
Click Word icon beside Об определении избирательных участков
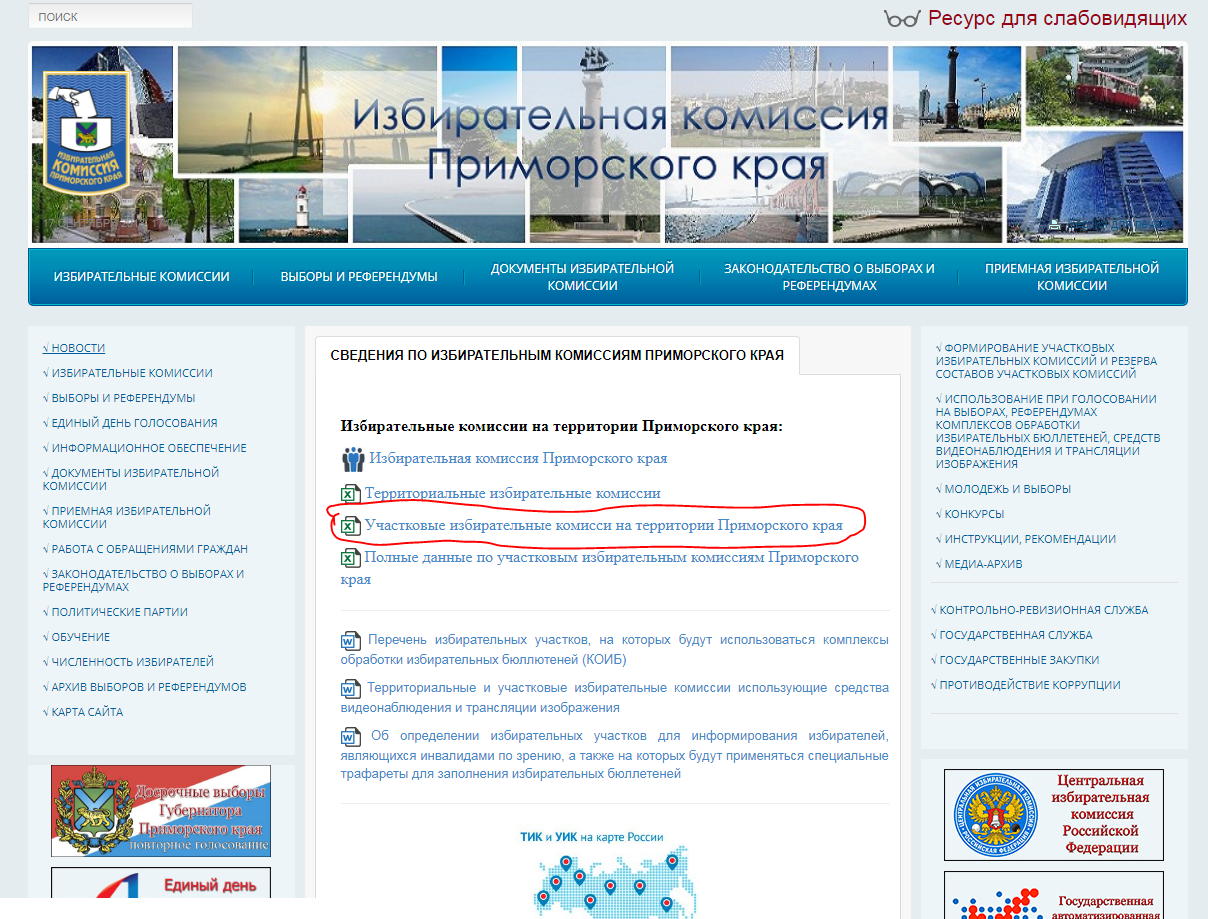[351, 737]
